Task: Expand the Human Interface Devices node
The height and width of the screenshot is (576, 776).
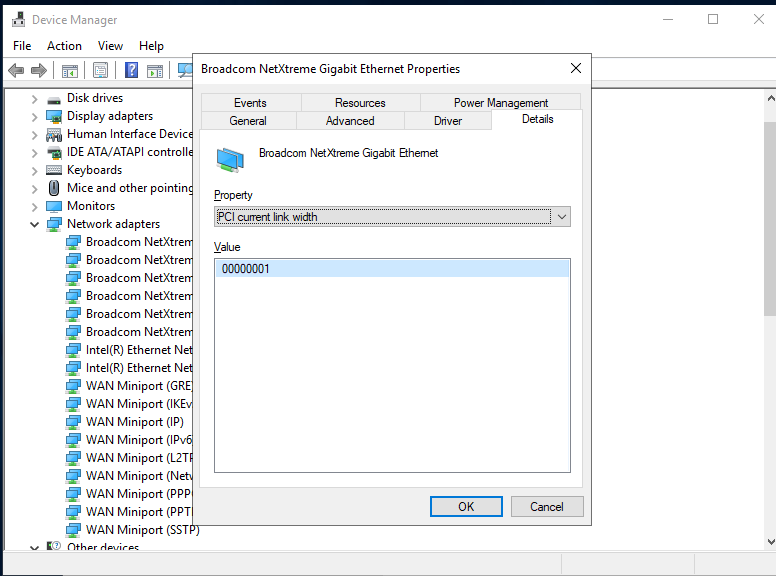Action: [x=34, y=135]
